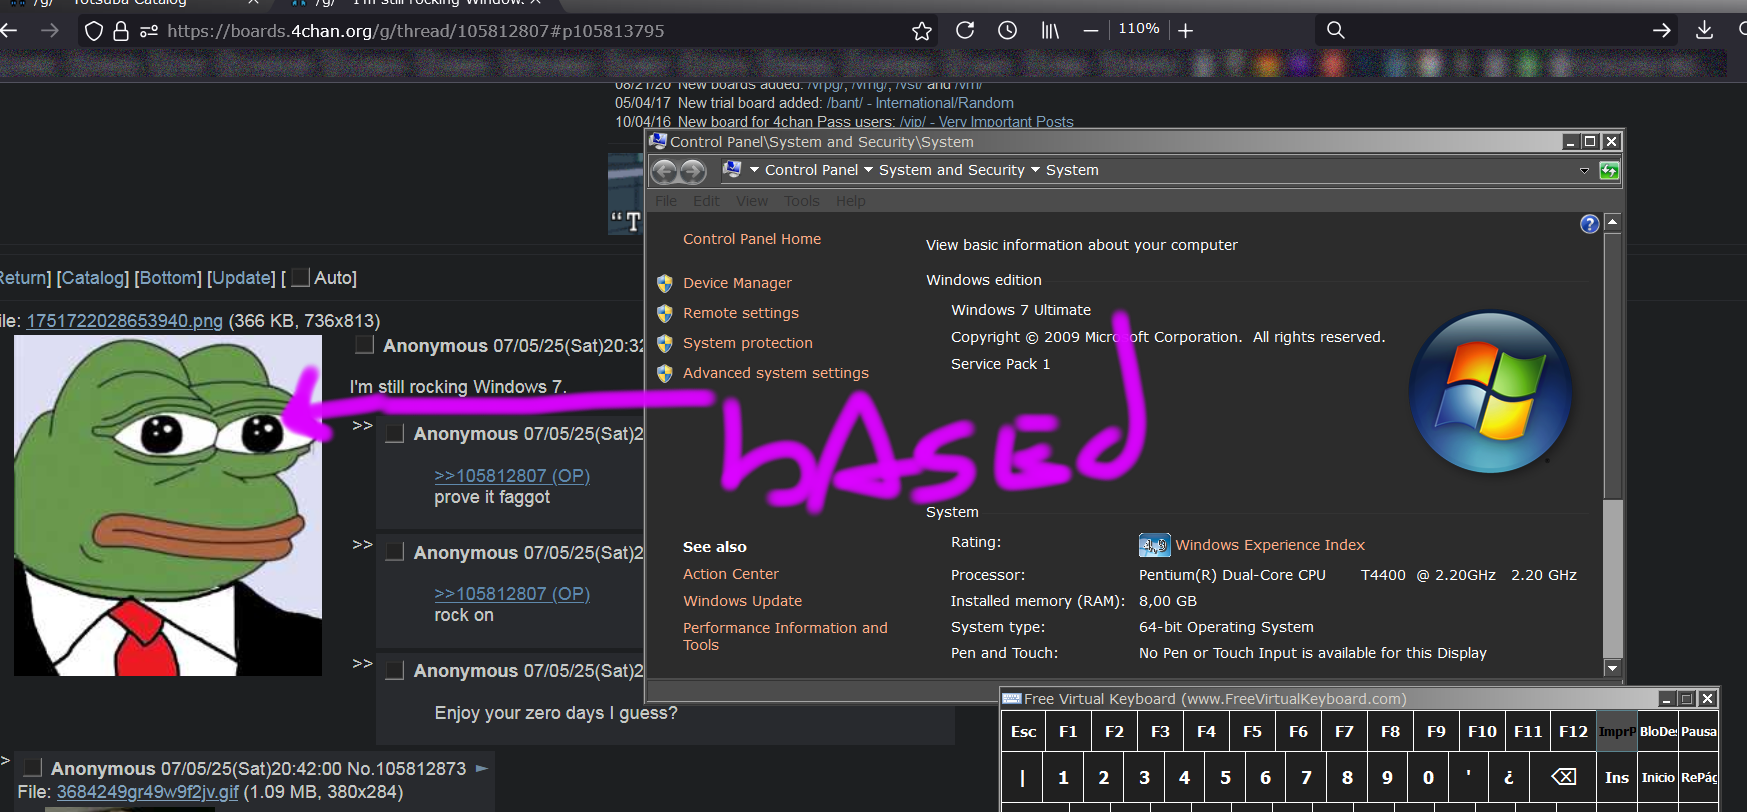Open file link 1751722028653940.png

click(x=125, y=321)
